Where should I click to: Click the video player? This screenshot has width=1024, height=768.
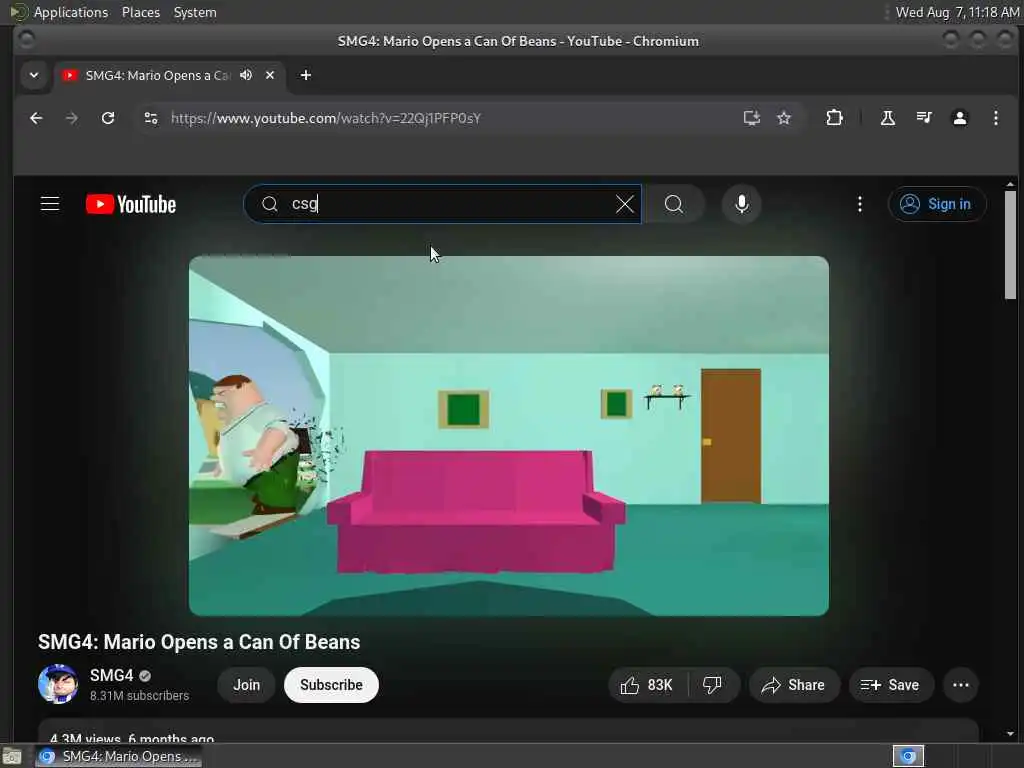point(509,436)
